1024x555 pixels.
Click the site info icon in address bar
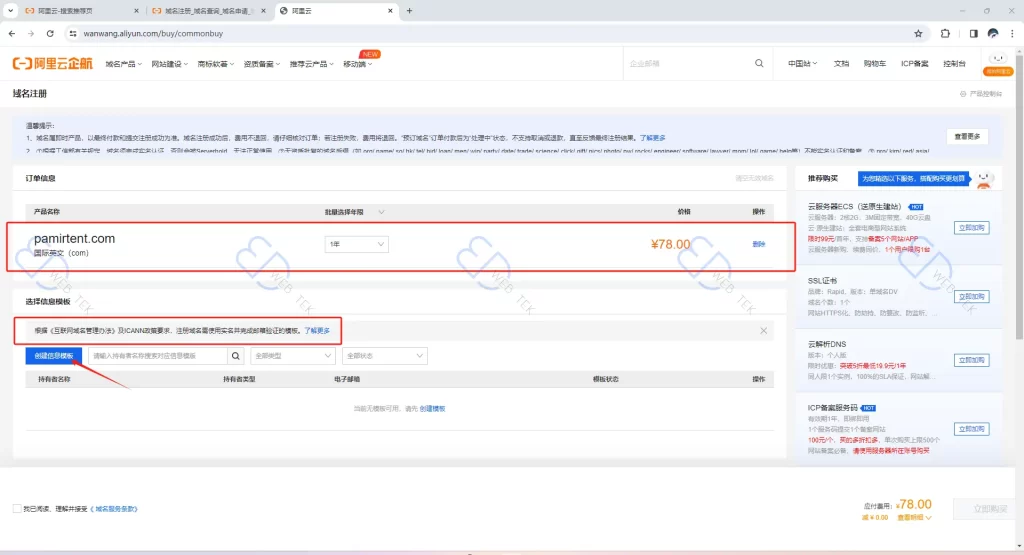pos(72,33)
